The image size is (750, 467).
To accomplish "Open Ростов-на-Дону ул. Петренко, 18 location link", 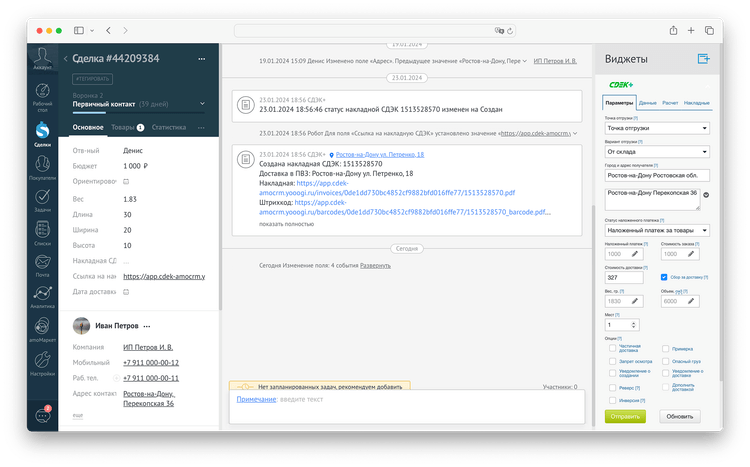I will [380, 155].
